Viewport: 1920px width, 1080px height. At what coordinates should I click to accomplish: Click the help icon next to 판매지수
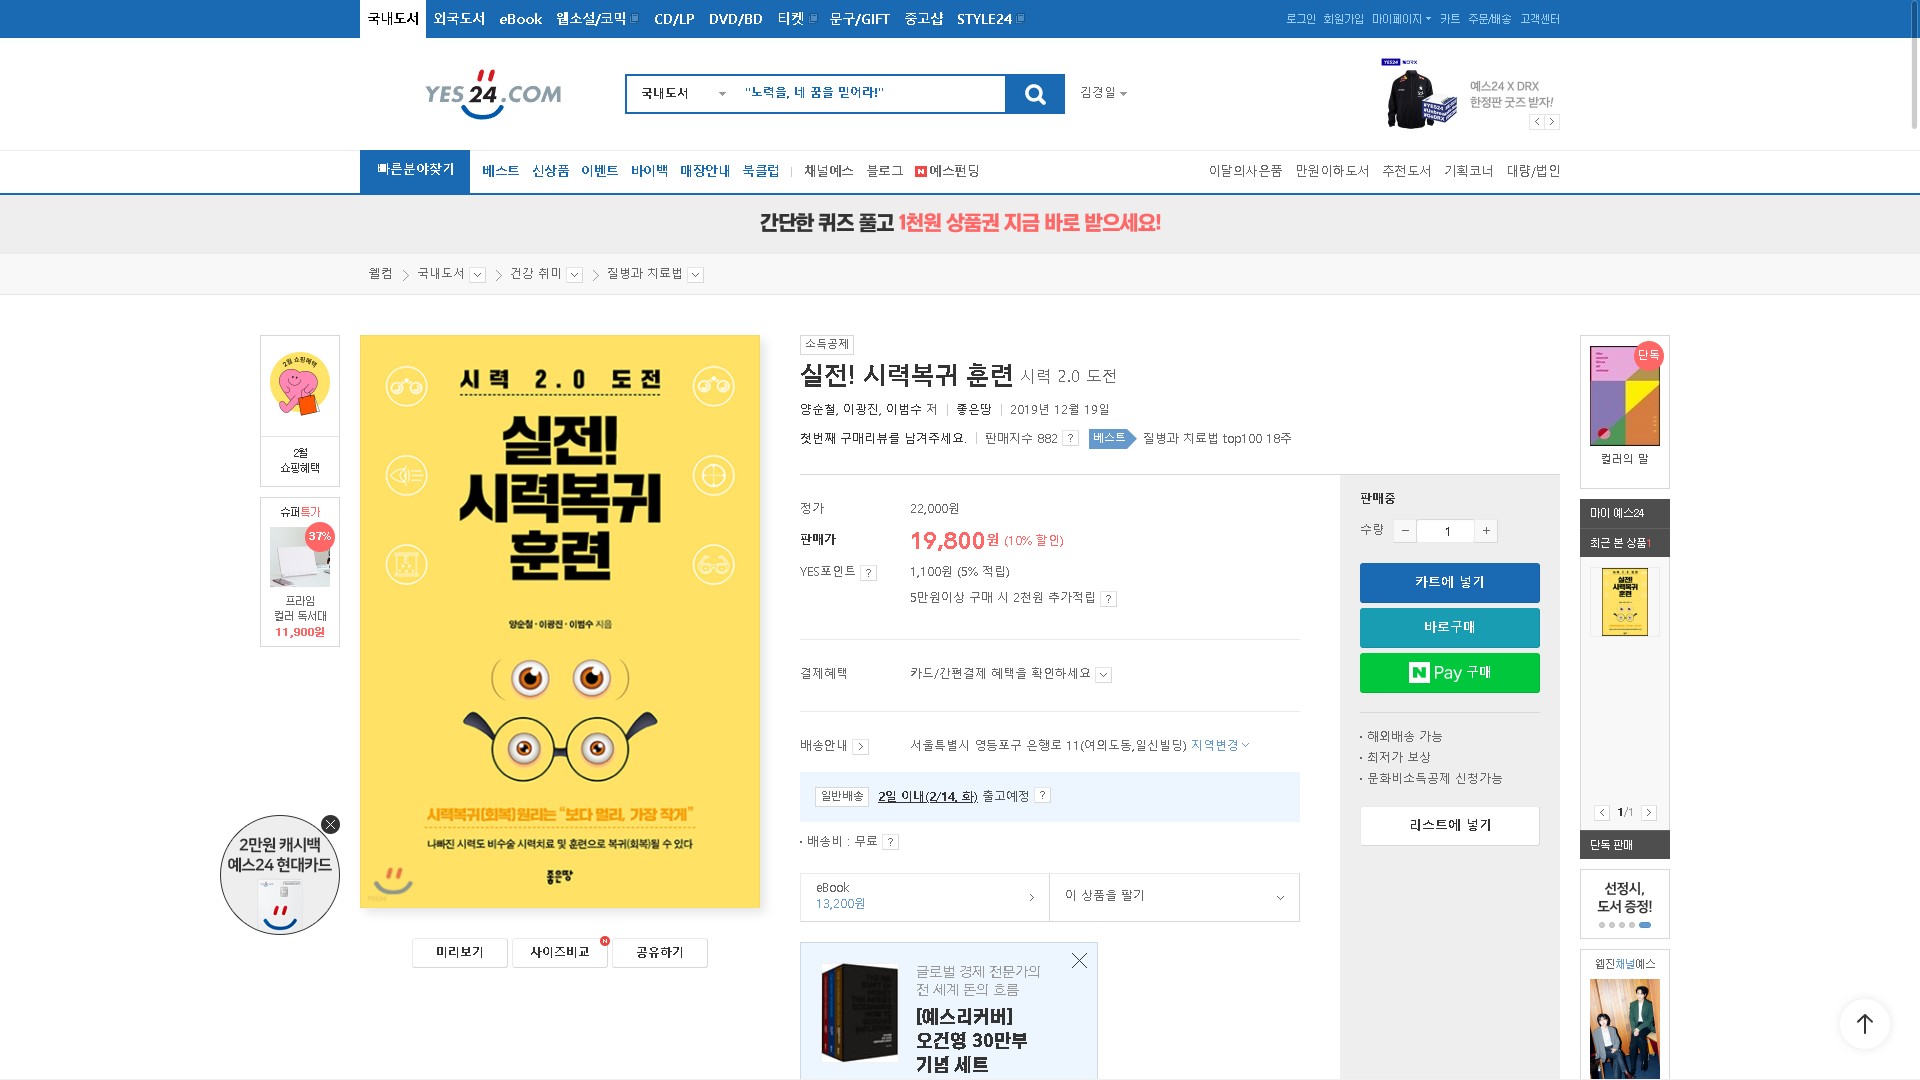point(1070,439)
